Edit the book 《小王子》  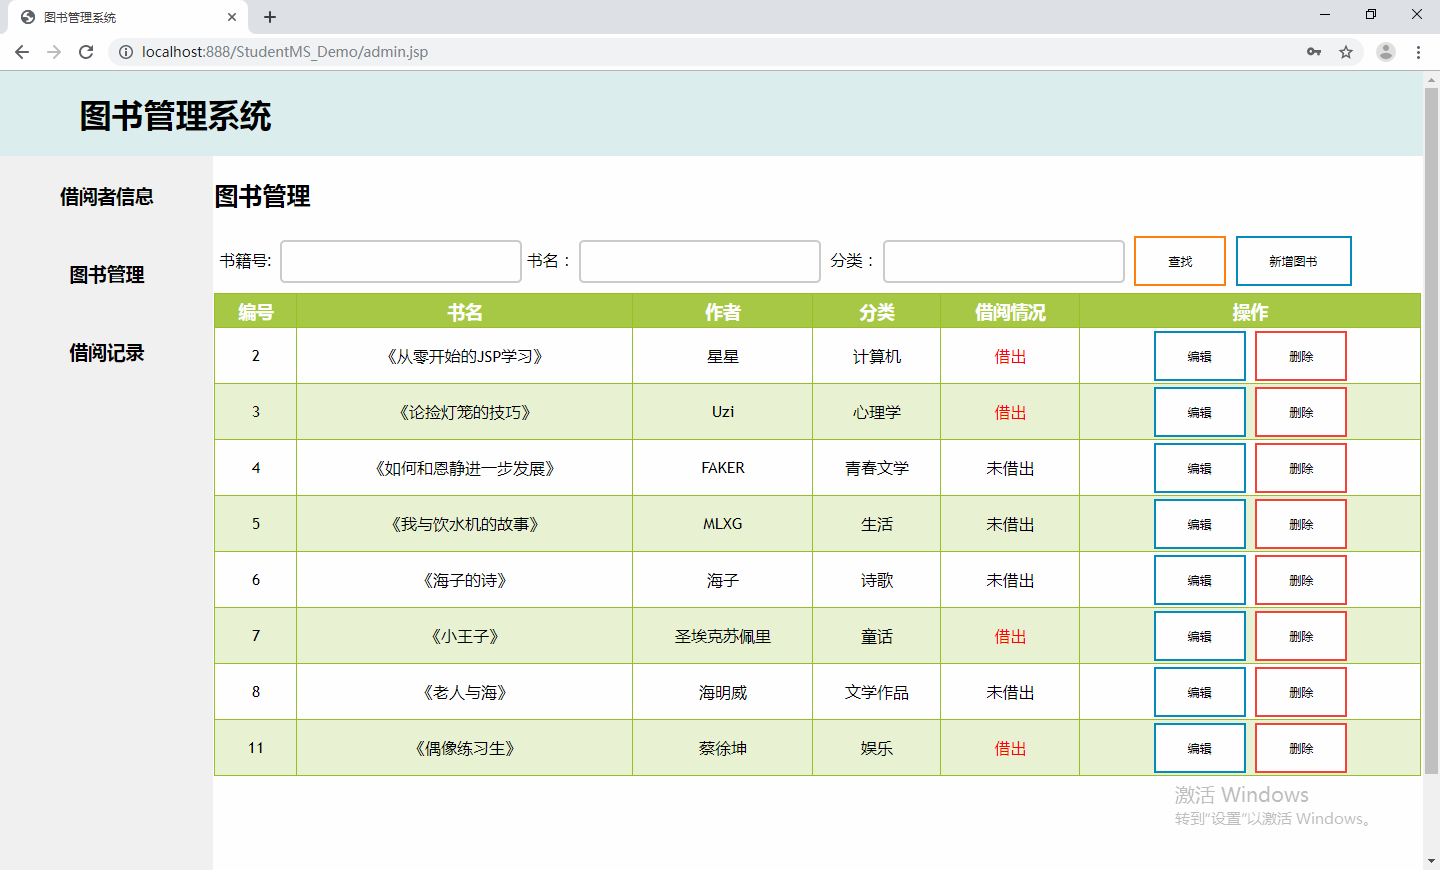[1199, 636]
